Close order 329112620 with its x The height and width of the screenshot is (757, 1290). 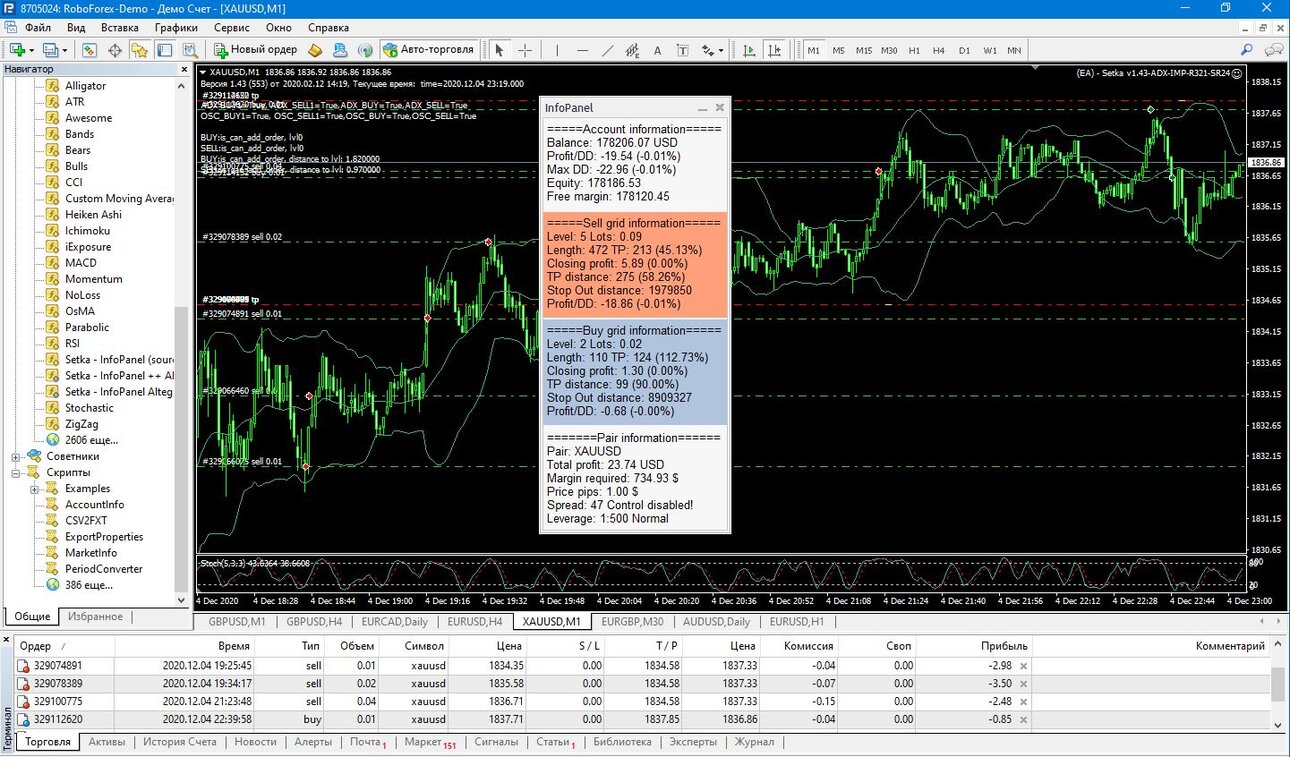(1023, 719)
